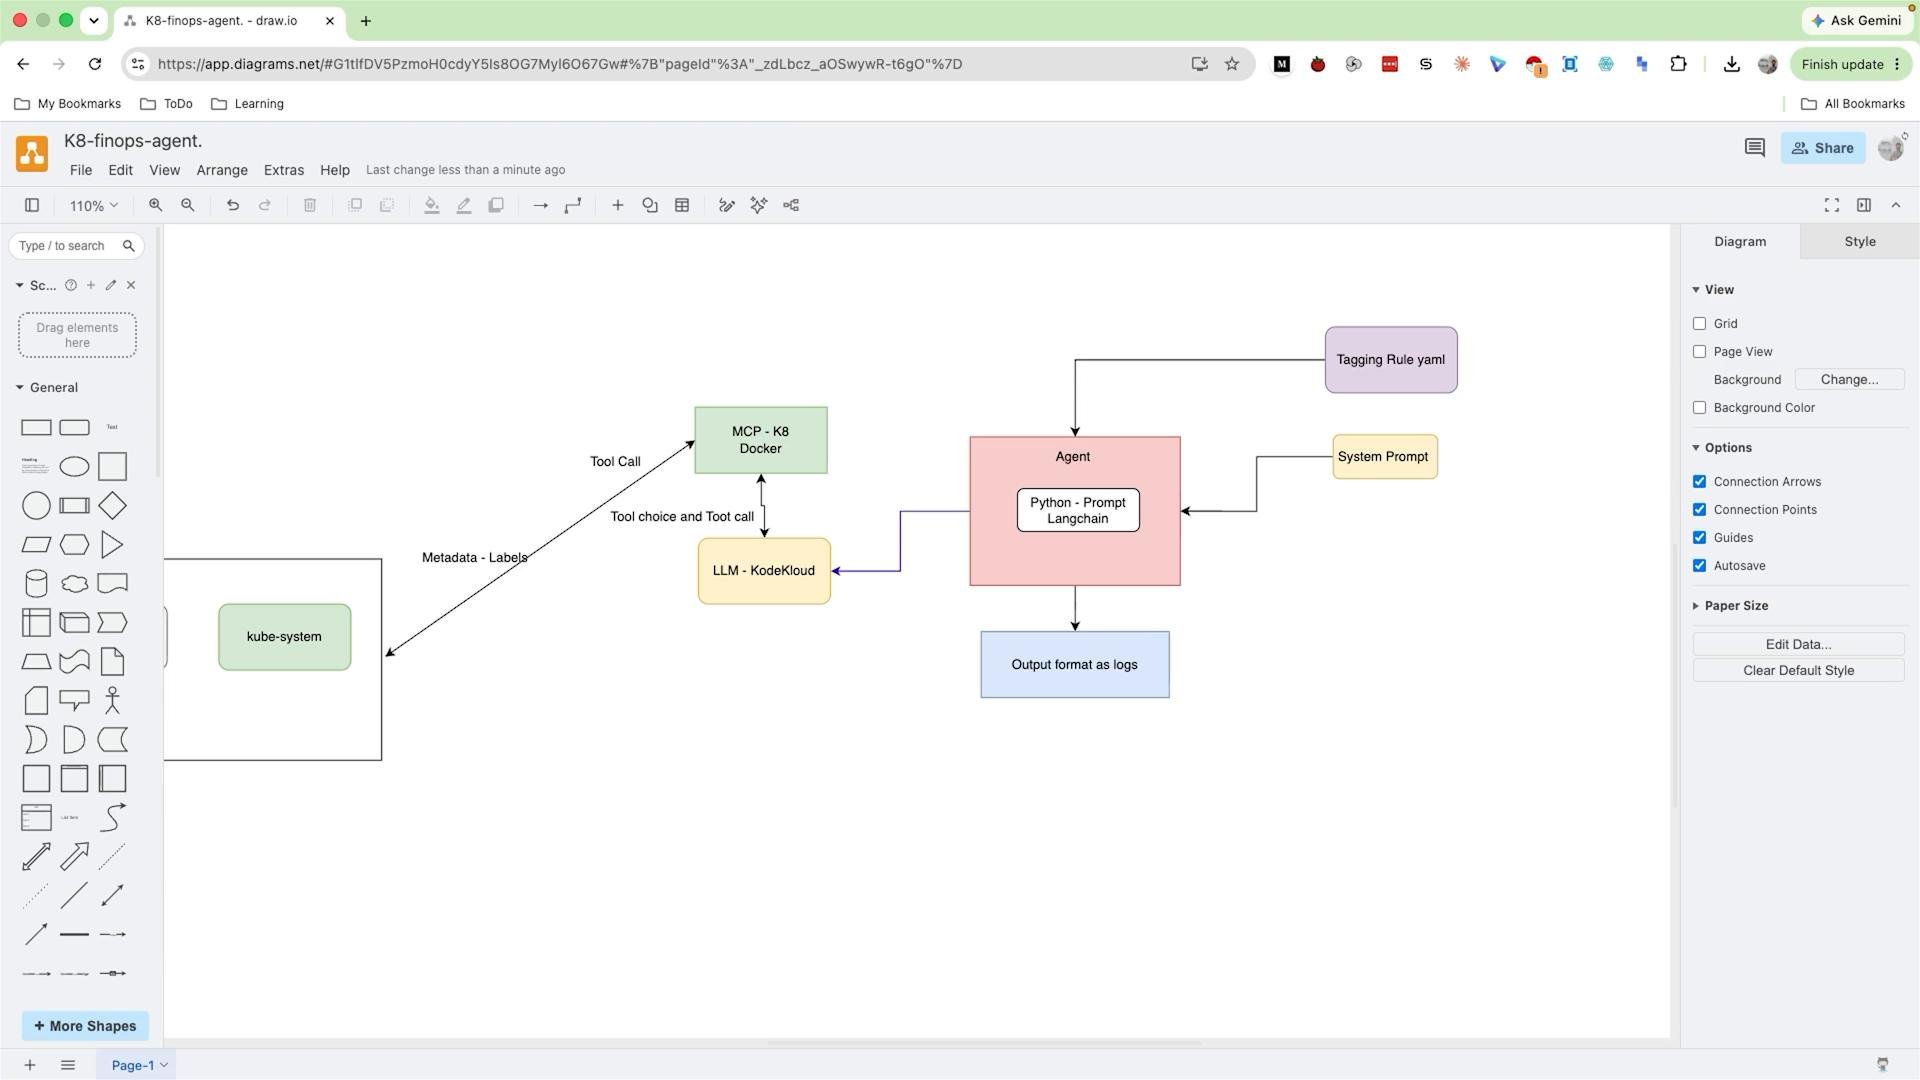Collapse the View section
The image size is (1920, 1080).
click(1713, 290)
